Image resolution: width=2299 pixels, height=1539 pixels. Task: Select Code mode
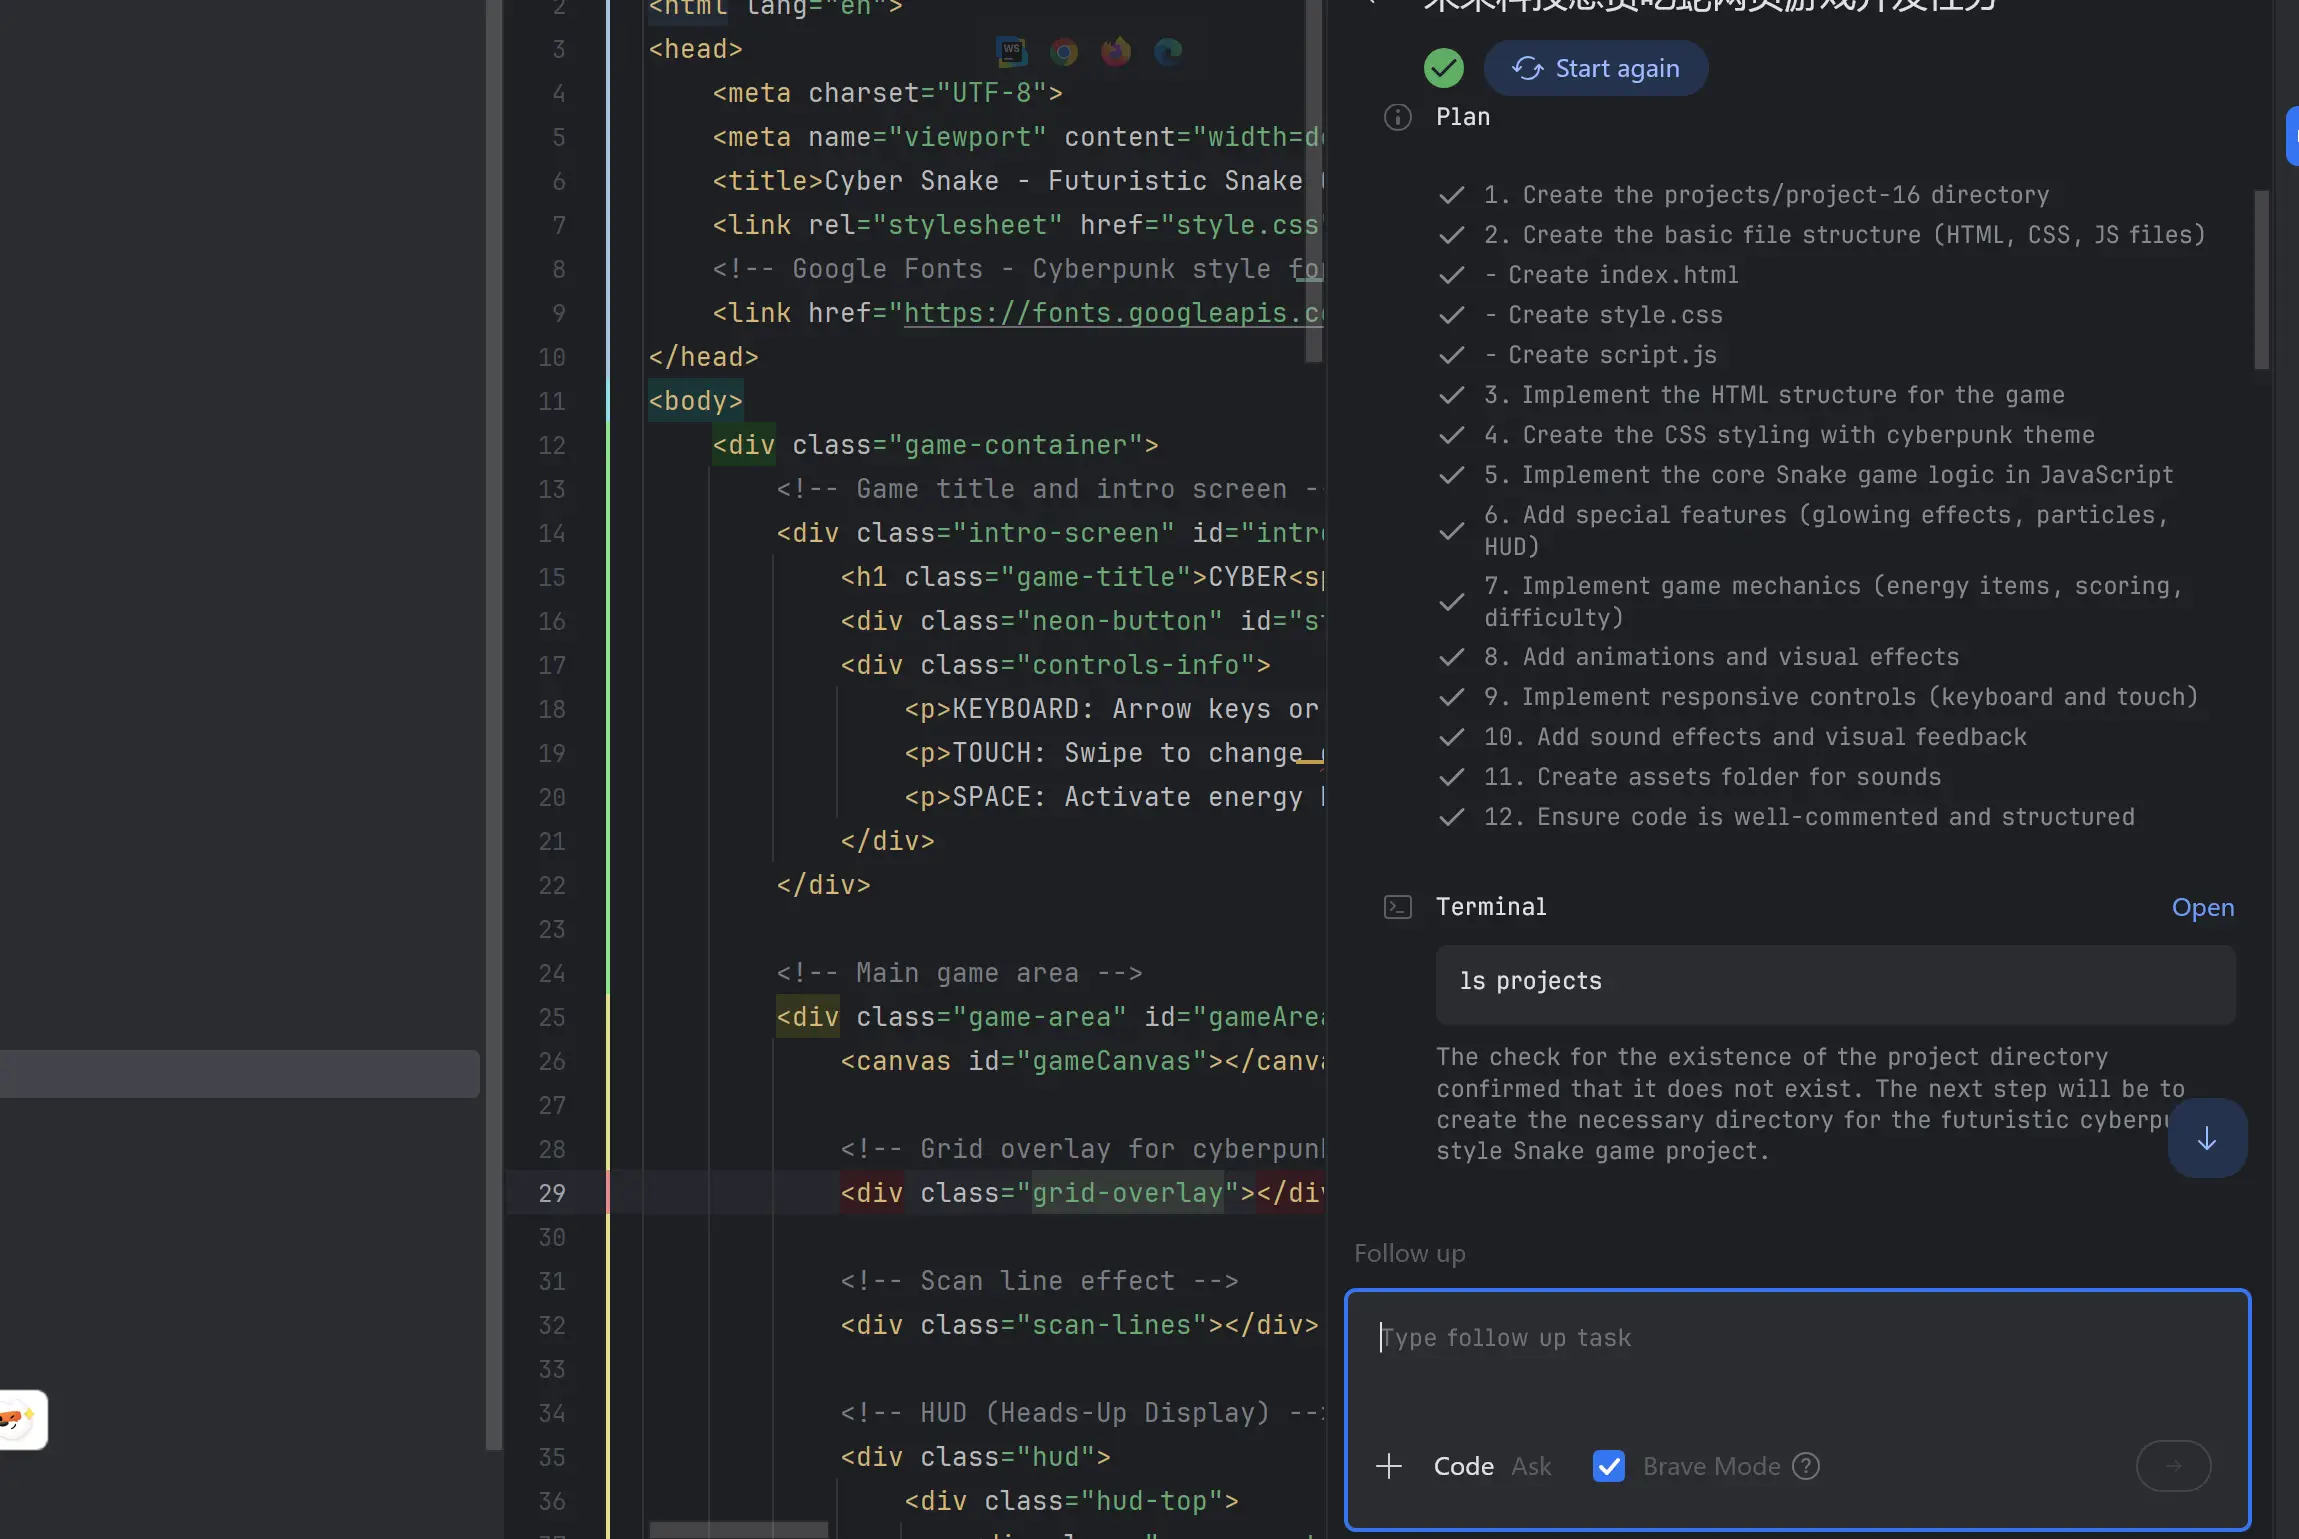[1463, 1466]
